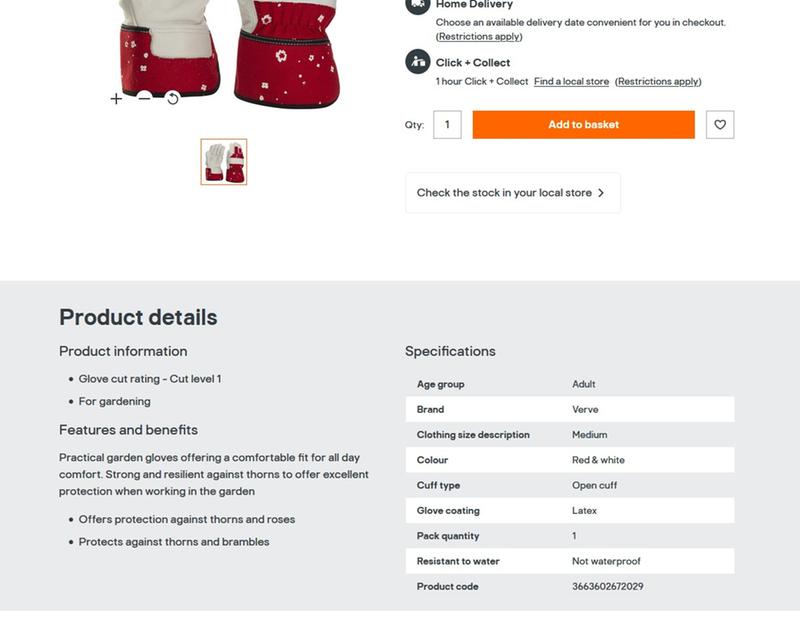Add gloves to wishlist with heart icon

(x=720, y=125)
